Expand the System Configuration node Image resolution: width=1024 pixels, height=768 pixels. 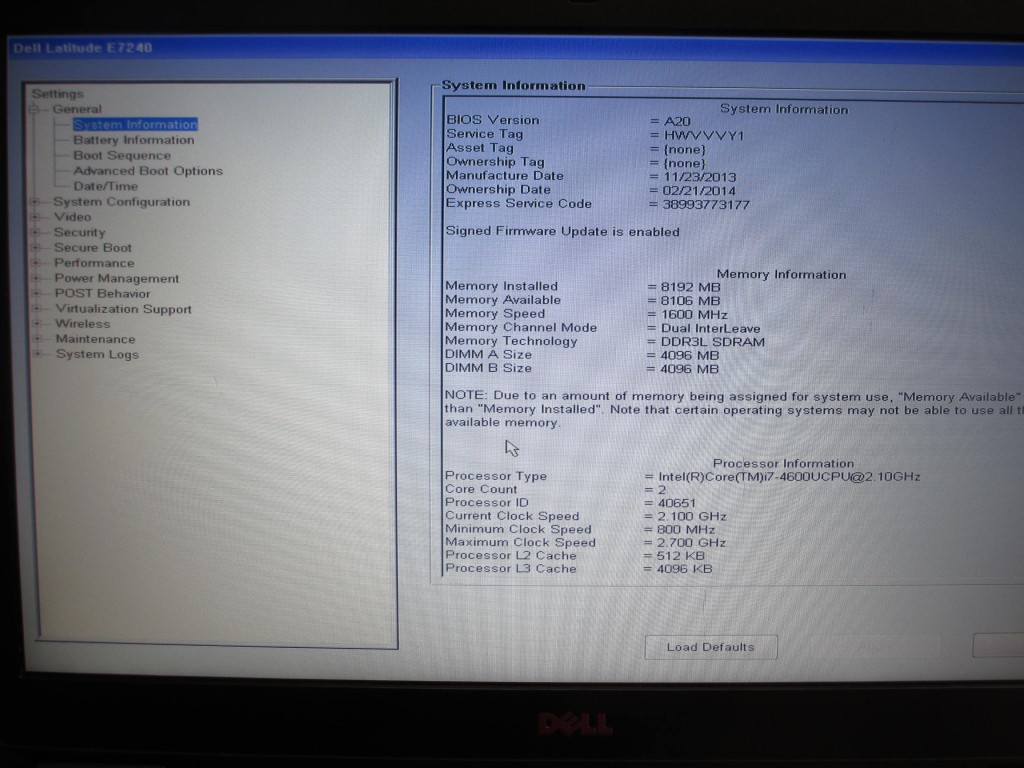(x=36, y=202)
